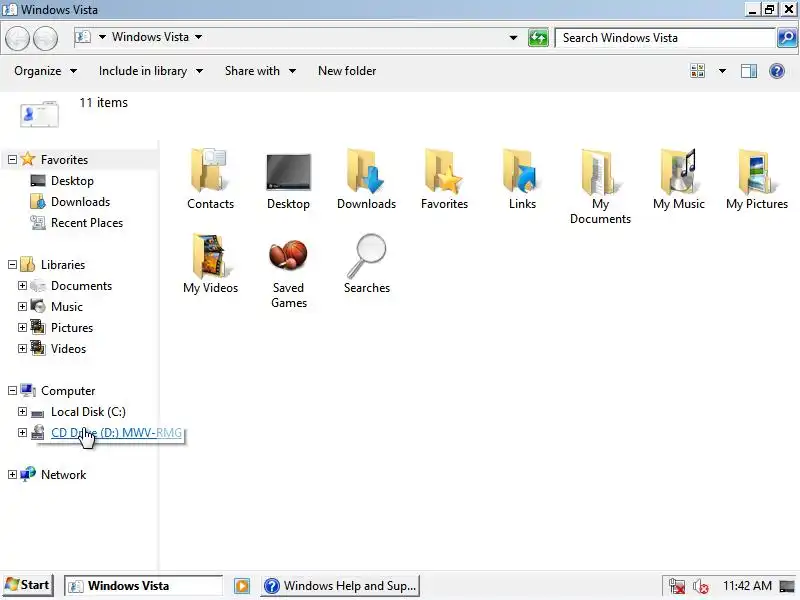The width and height of the screenshot is (800, 600).
Task: Select the Downloads folder icon in the main pane
Action: tap(366, 170)
